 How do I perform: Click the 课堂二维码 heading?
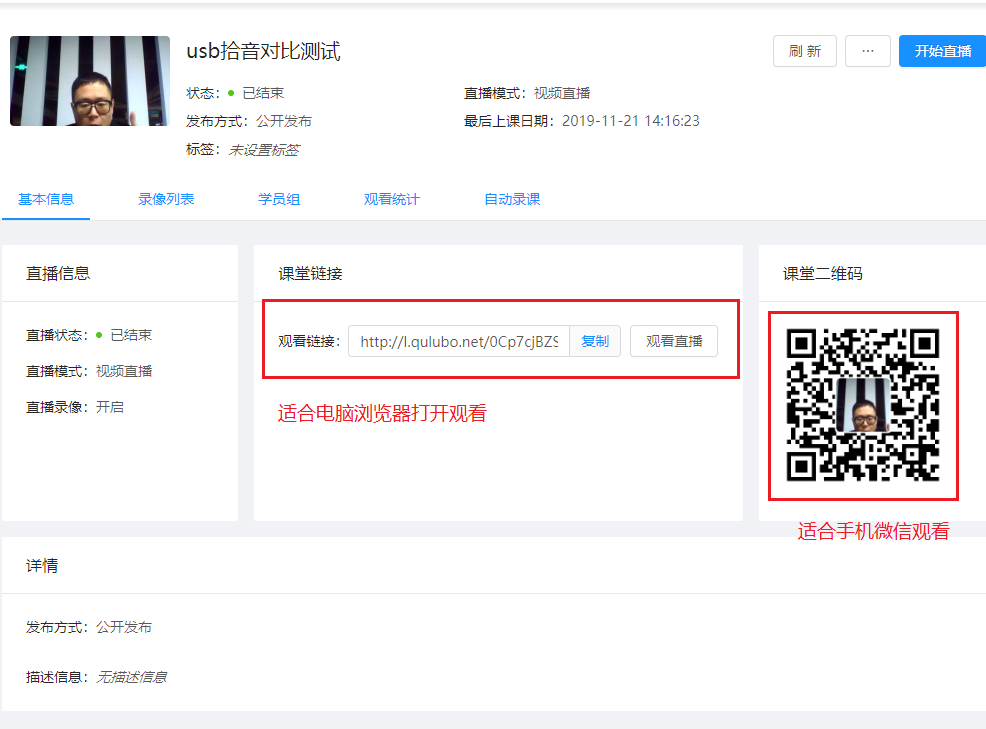pyautogui.click(x=823, y=274)
